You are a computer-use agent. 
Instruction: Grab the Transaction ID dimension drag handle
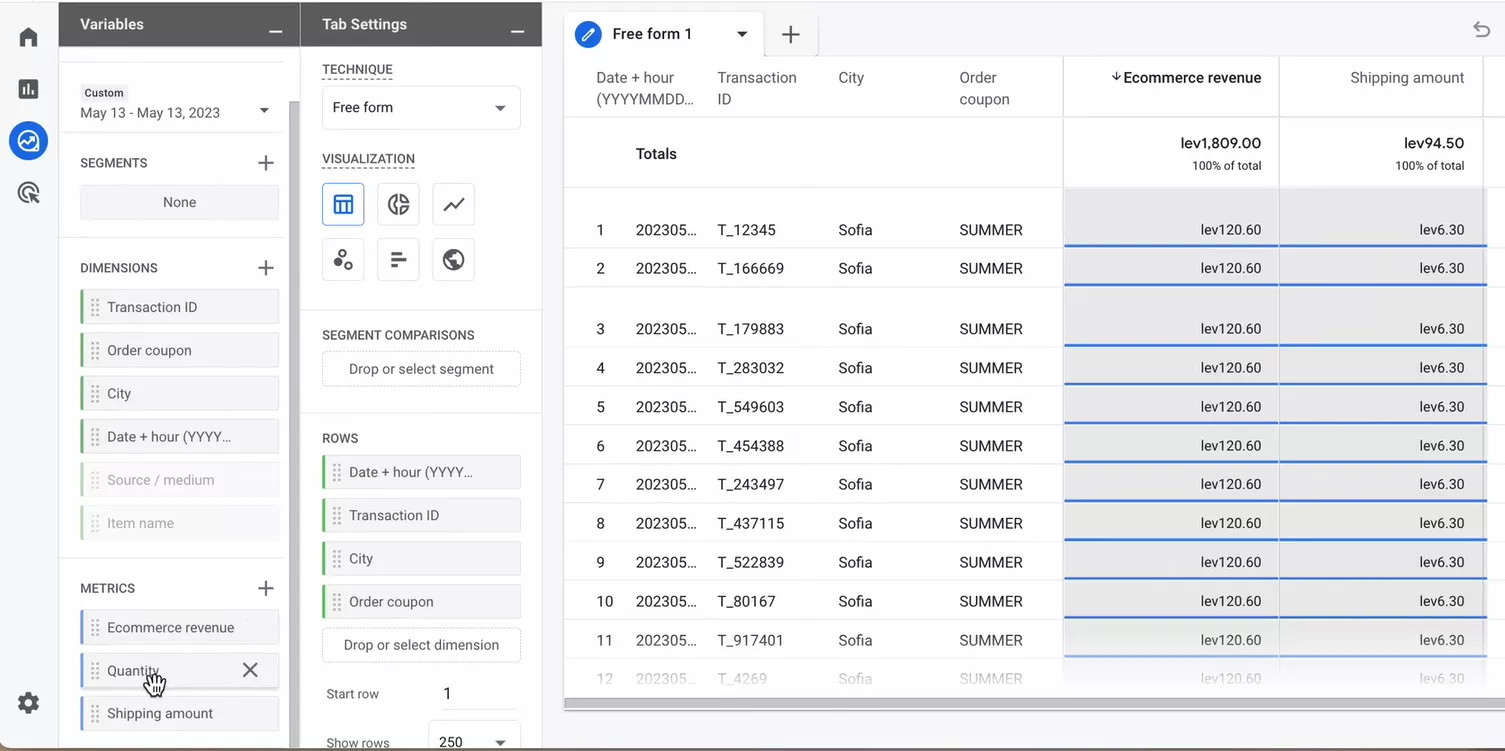[95, 307]
